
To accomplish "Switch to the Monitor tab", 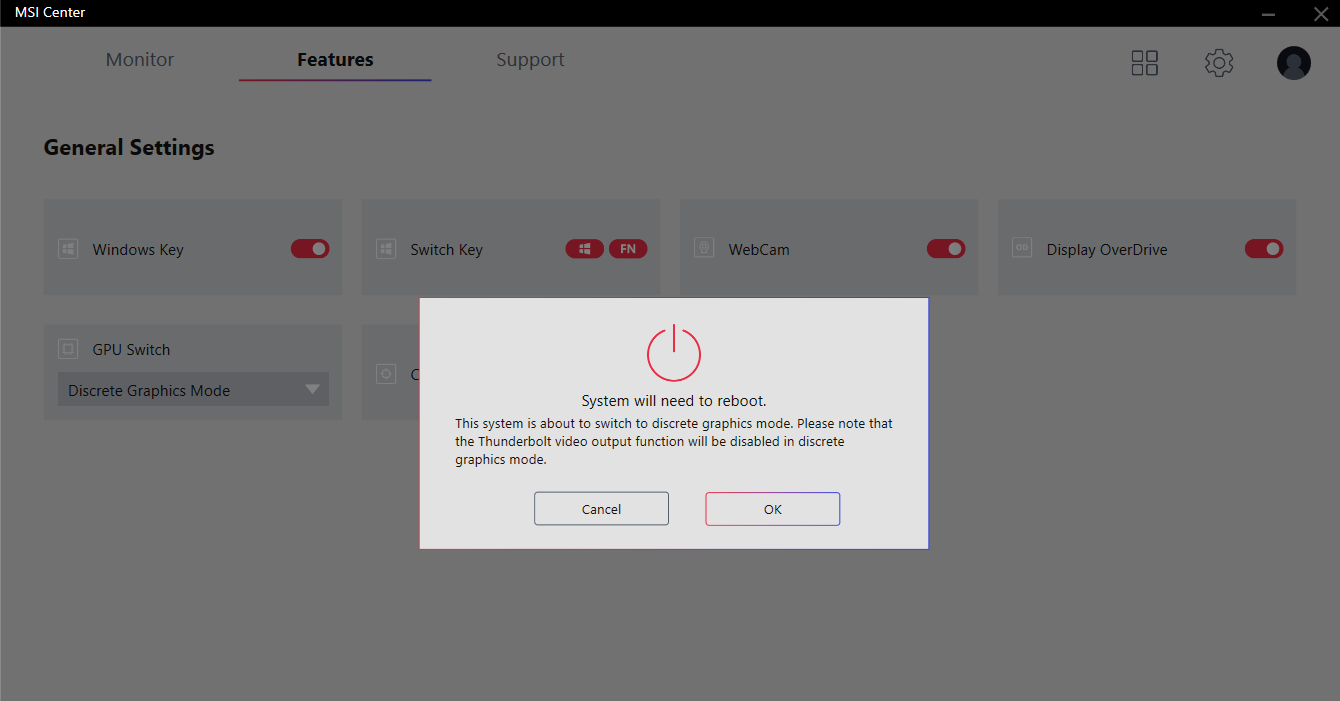I will point(140,60).
